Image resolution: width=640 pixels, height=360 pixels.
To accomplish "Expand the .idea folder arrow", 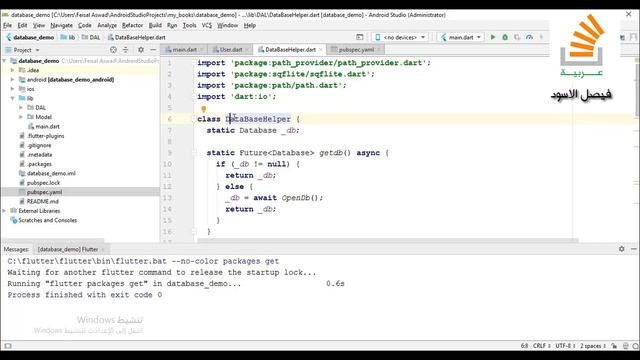I will pyautogui.click(x=13, y=70).
